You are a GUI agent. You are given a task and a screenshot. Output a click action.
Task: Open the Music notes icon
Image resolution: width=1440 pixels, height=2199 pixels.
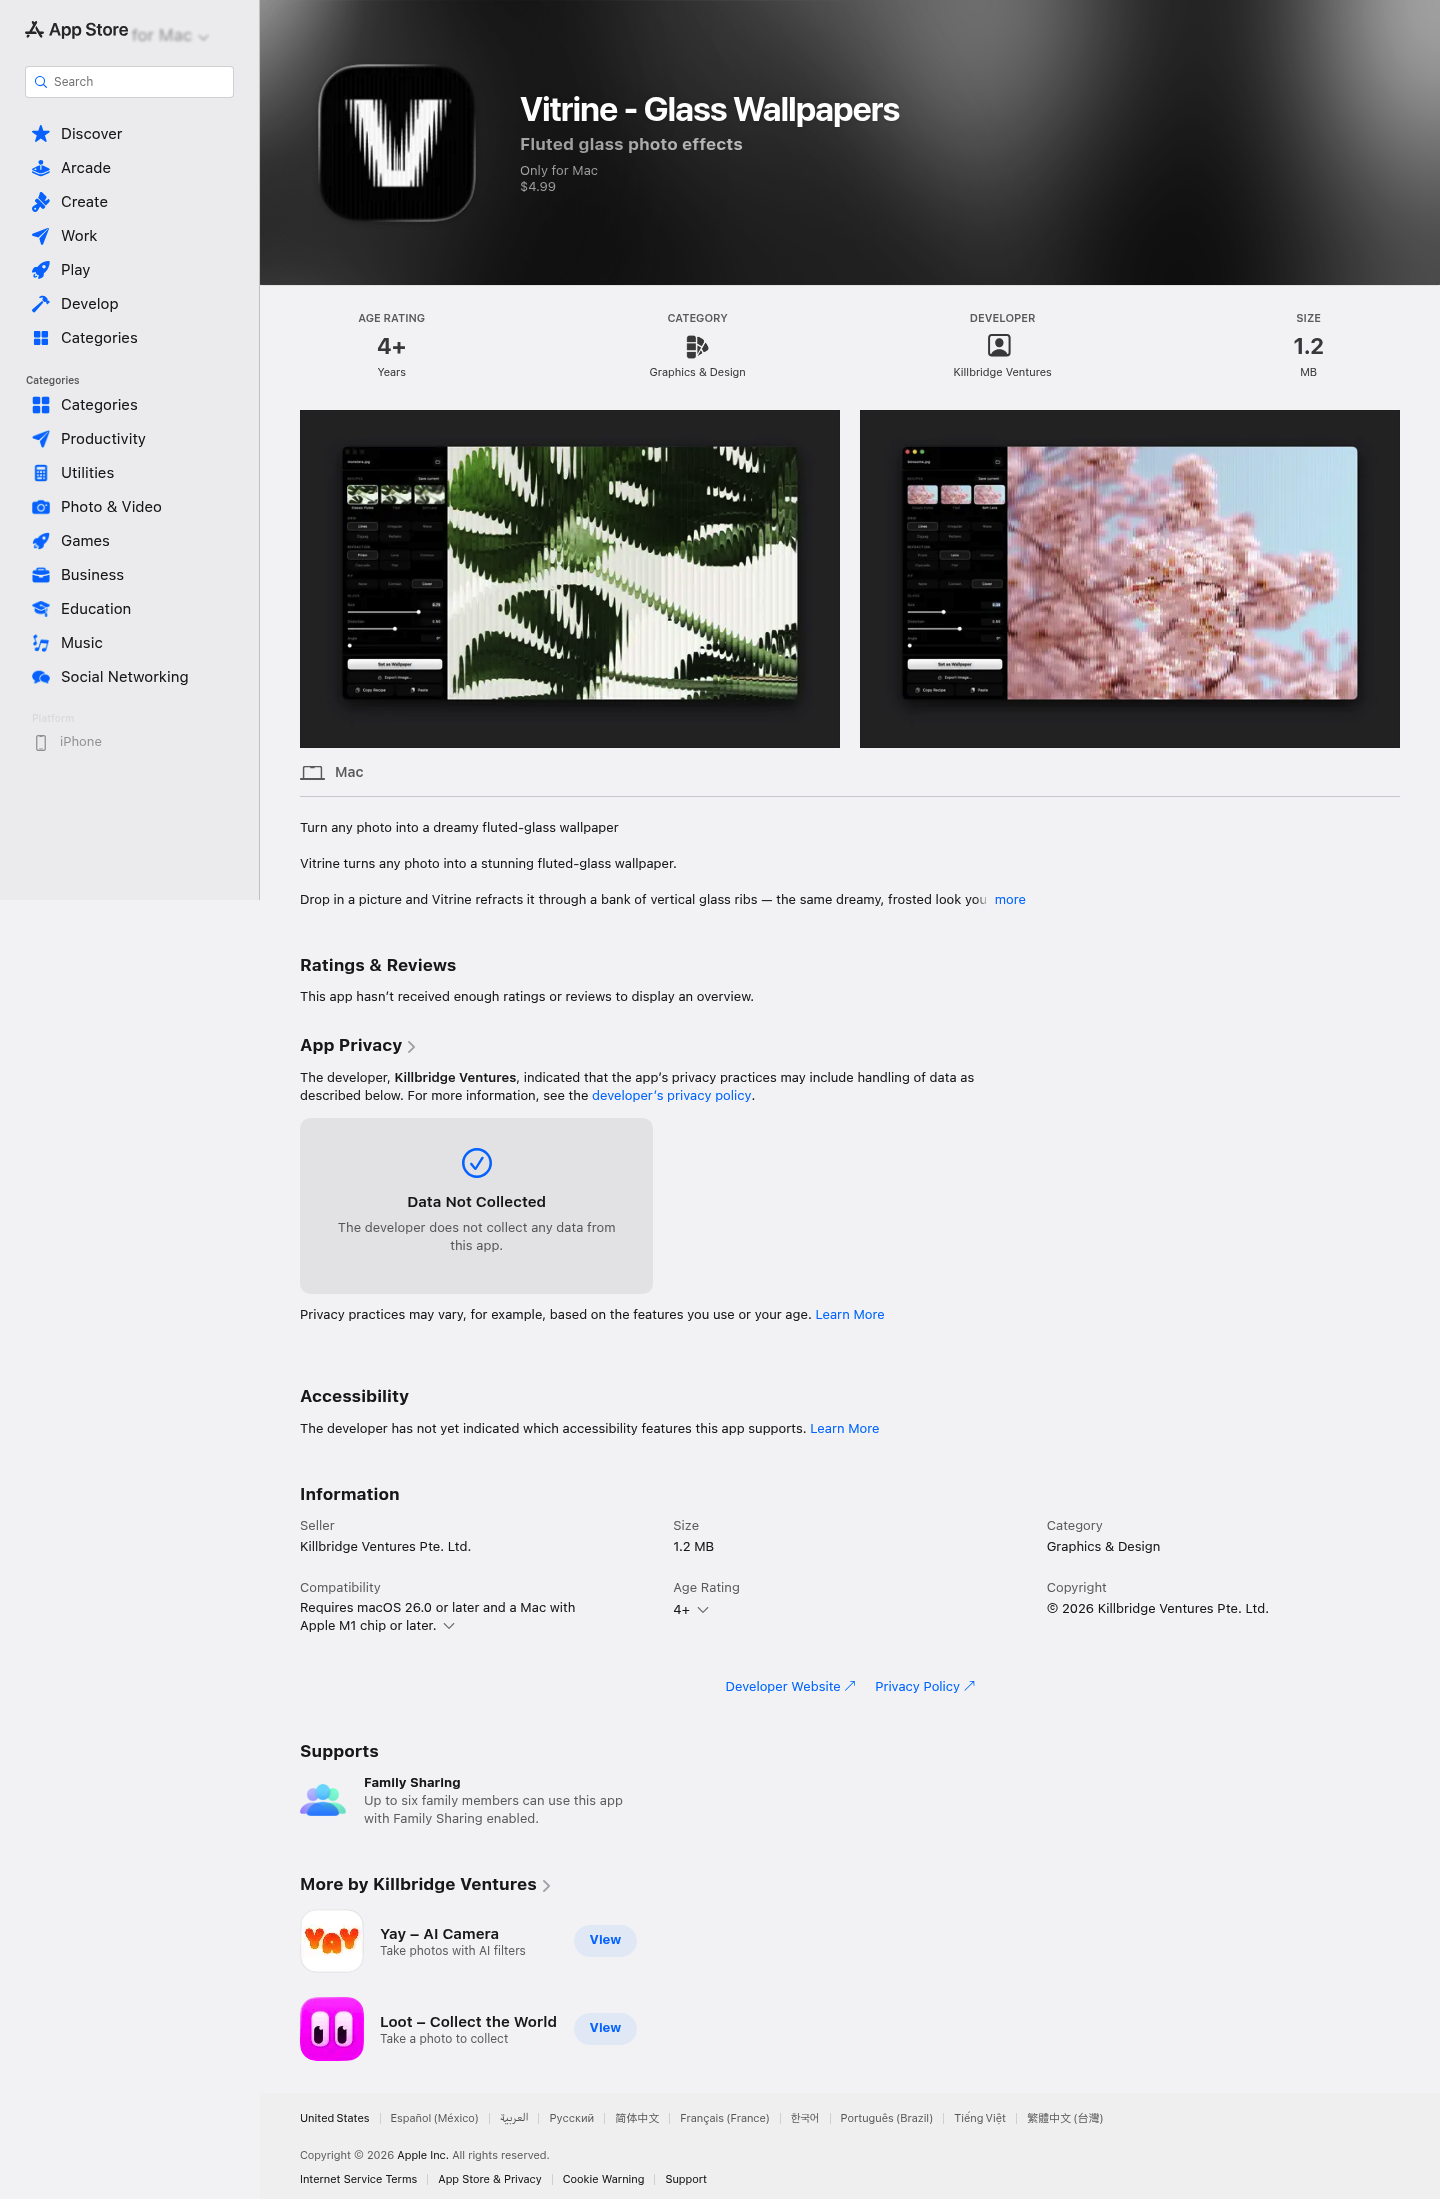pyautogui.click(x=41, y=643)
